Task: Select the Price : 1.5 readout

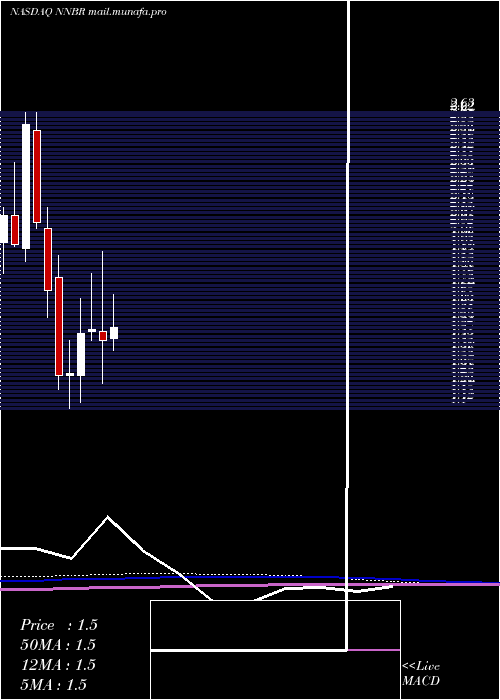Action: 58,625
